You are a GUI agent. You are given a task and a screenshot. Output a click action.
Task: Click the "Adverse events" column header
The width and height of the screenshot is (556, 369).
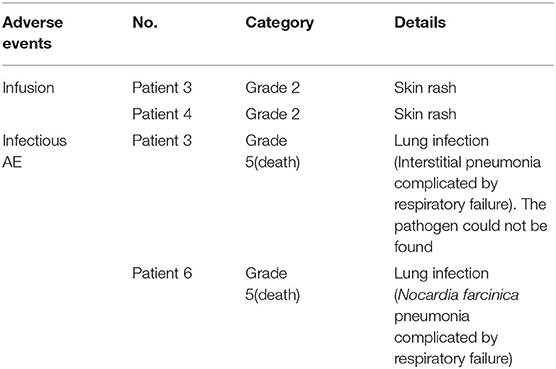[x=33, y=33]
